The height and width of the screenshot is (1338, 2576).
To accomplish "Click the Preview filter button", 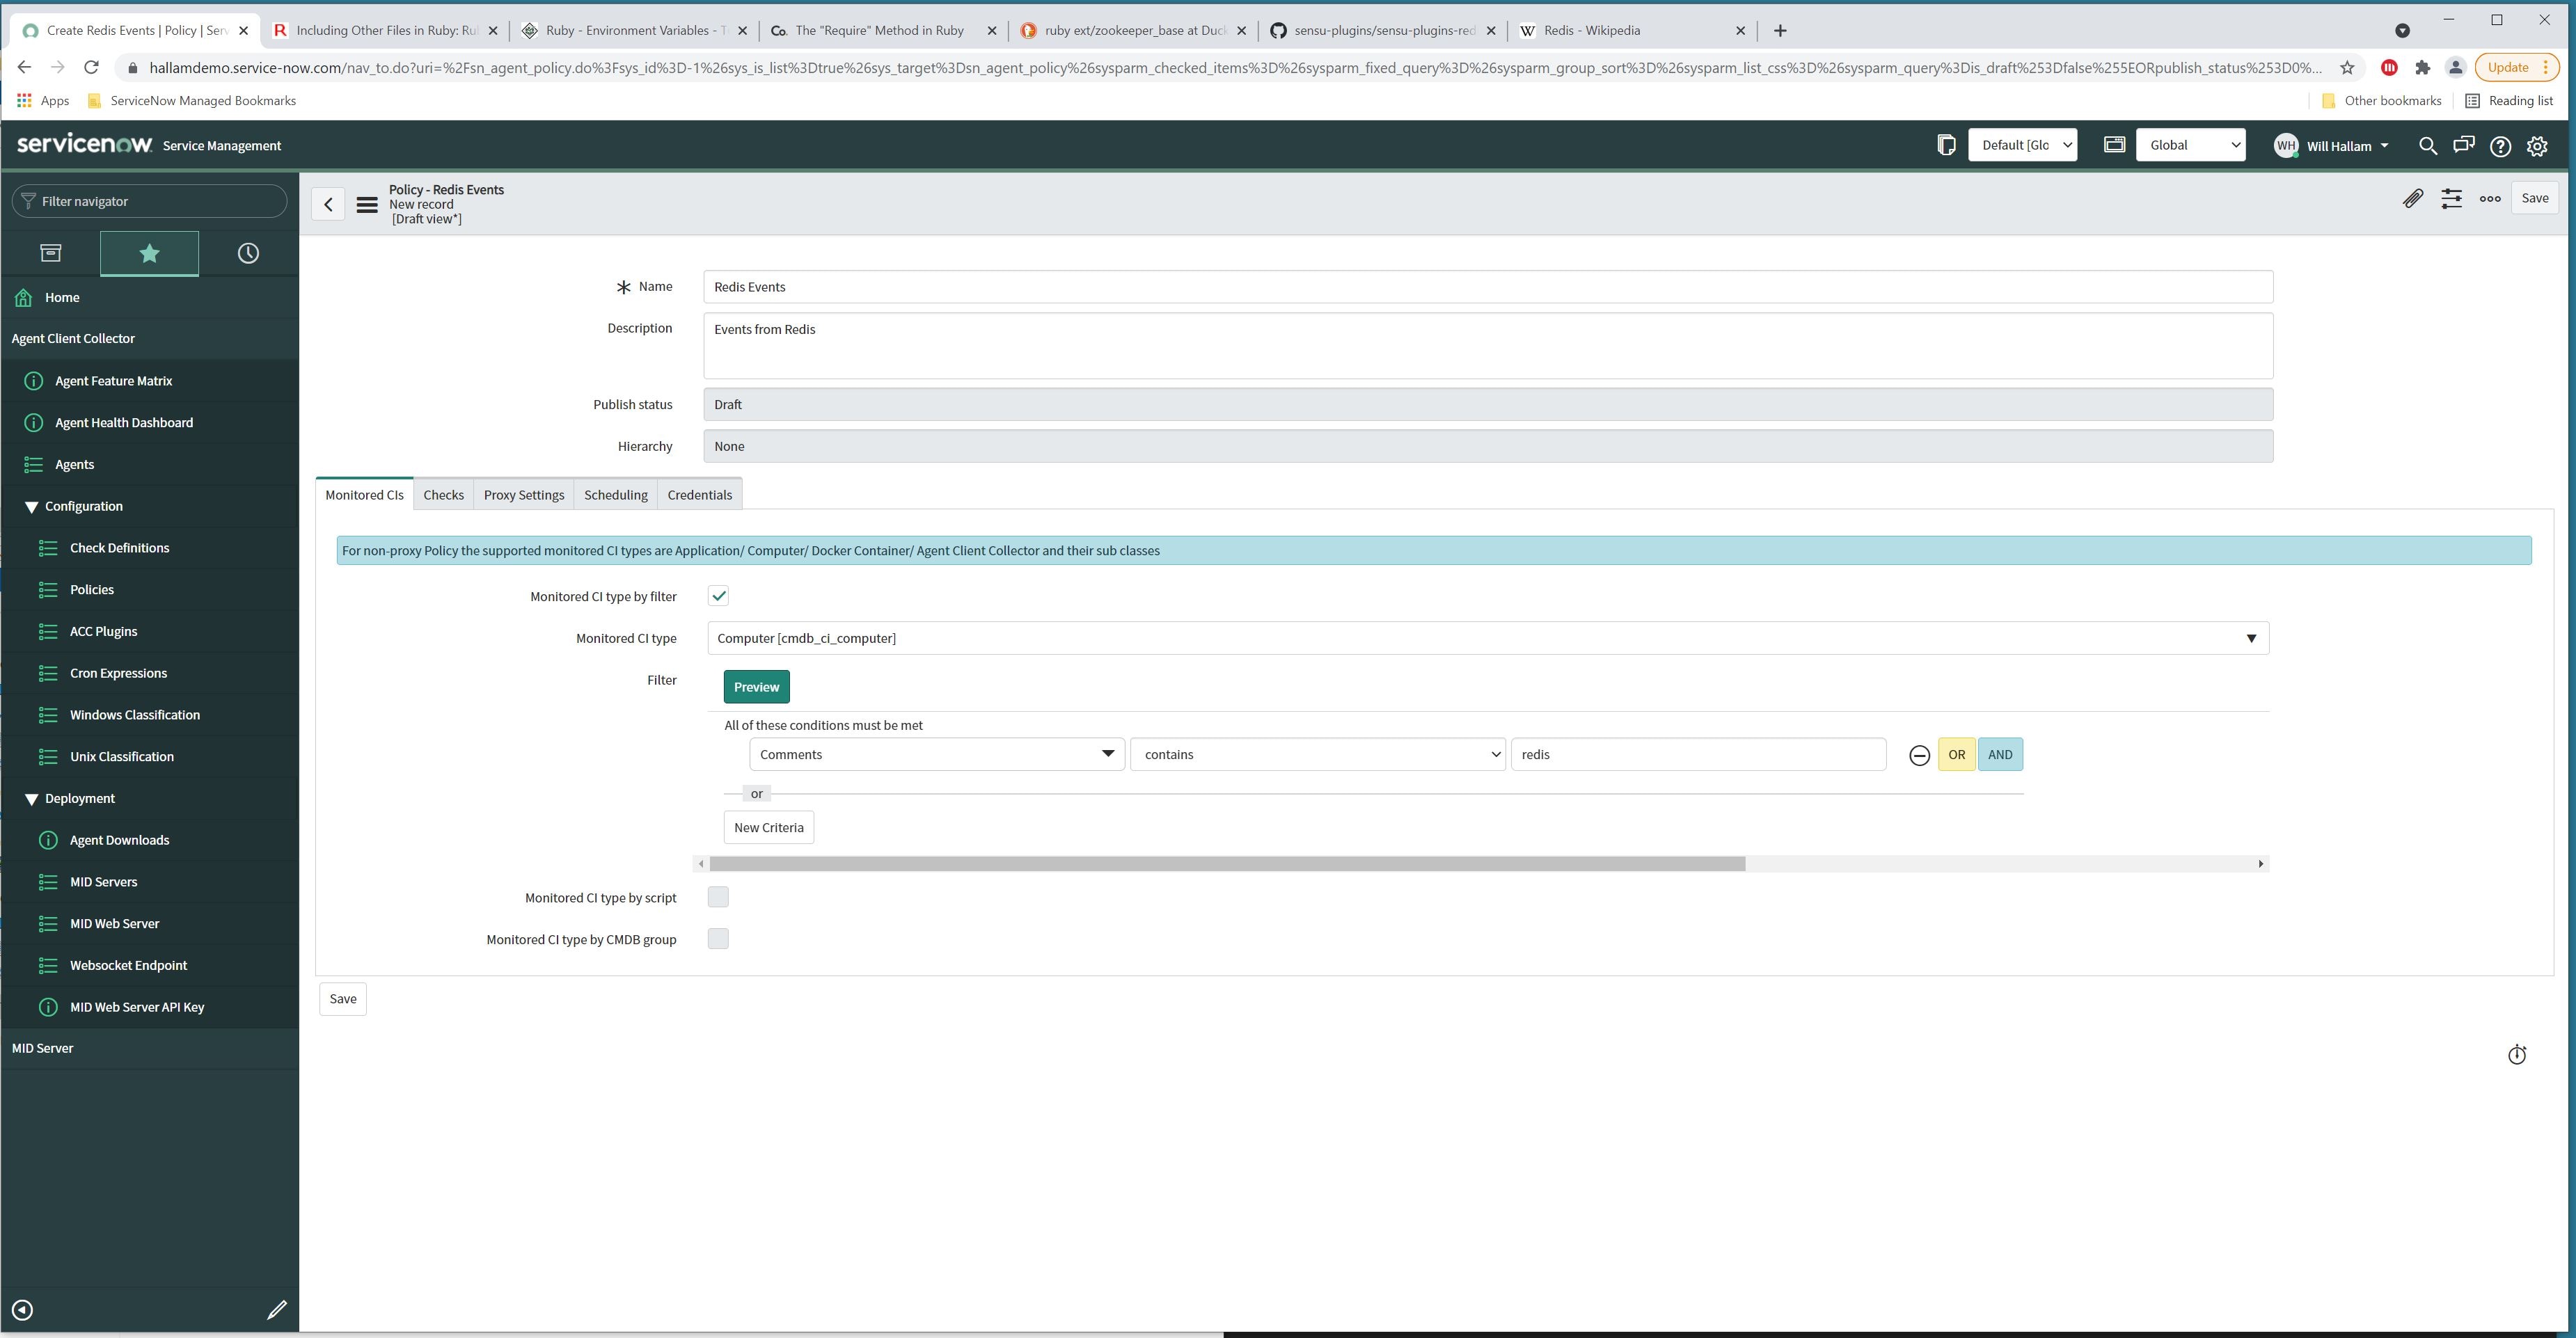I will click(755, 687).
